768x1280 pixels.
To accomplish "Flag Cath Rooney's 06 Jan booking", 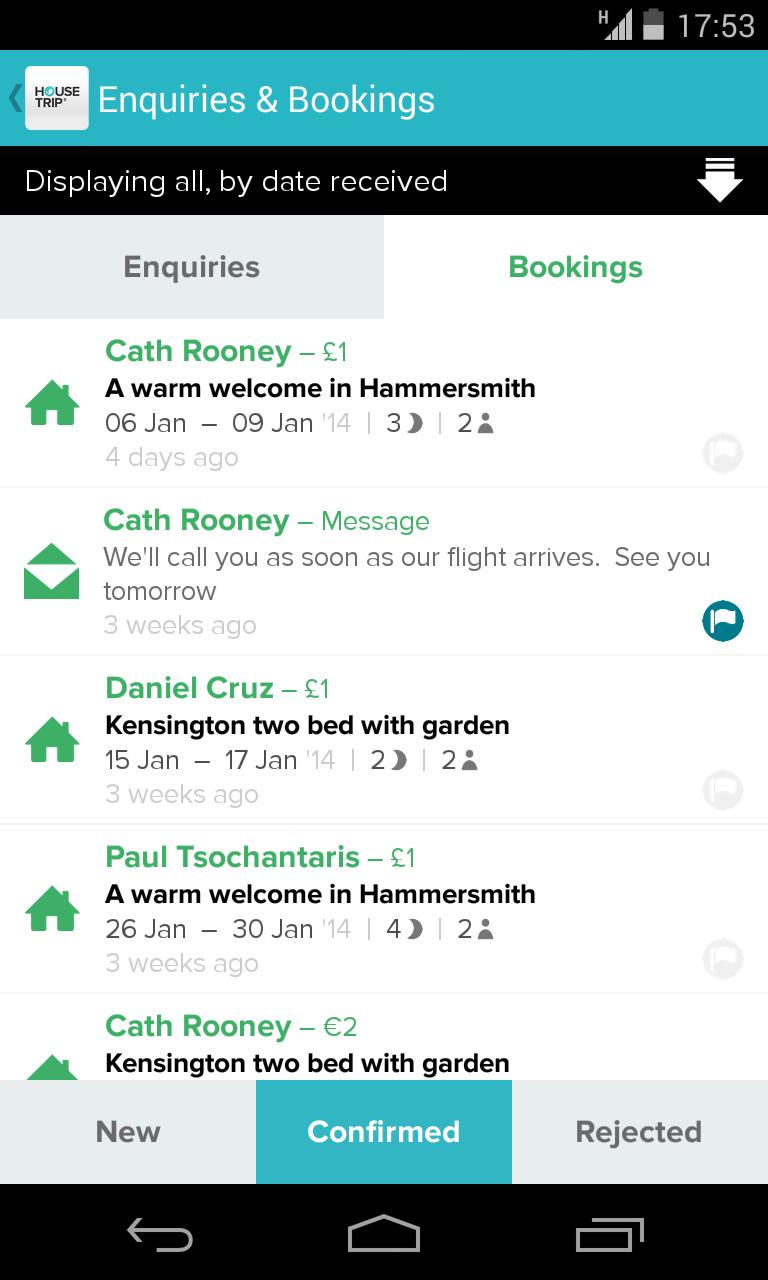I will (x=722, y=453).
